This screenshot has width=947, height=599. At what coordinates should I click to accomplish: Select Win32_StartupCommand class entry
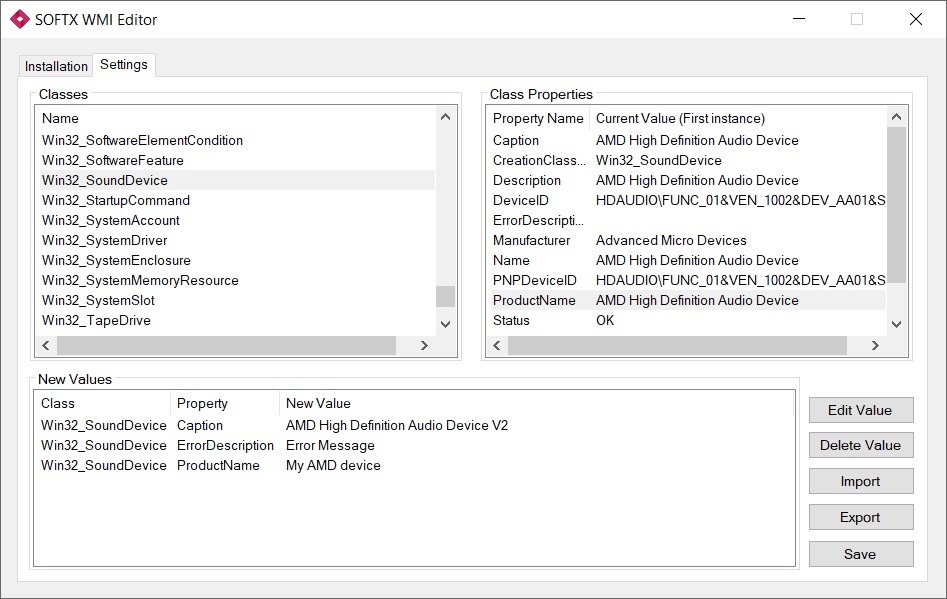point(116,200)
